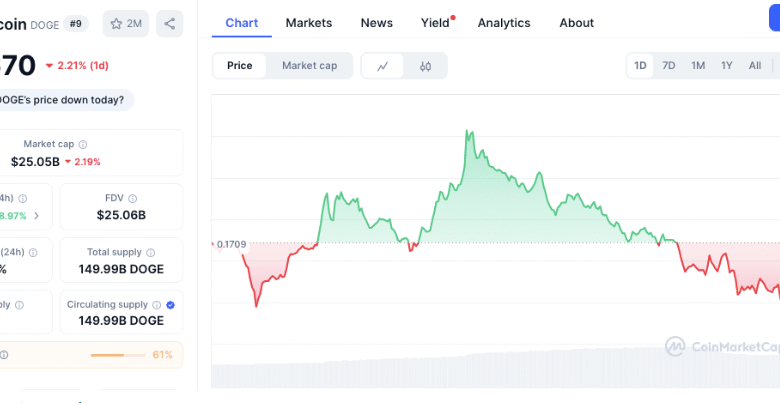Open the Yield tab
The image size is (780, 403).
pos(435,23)
